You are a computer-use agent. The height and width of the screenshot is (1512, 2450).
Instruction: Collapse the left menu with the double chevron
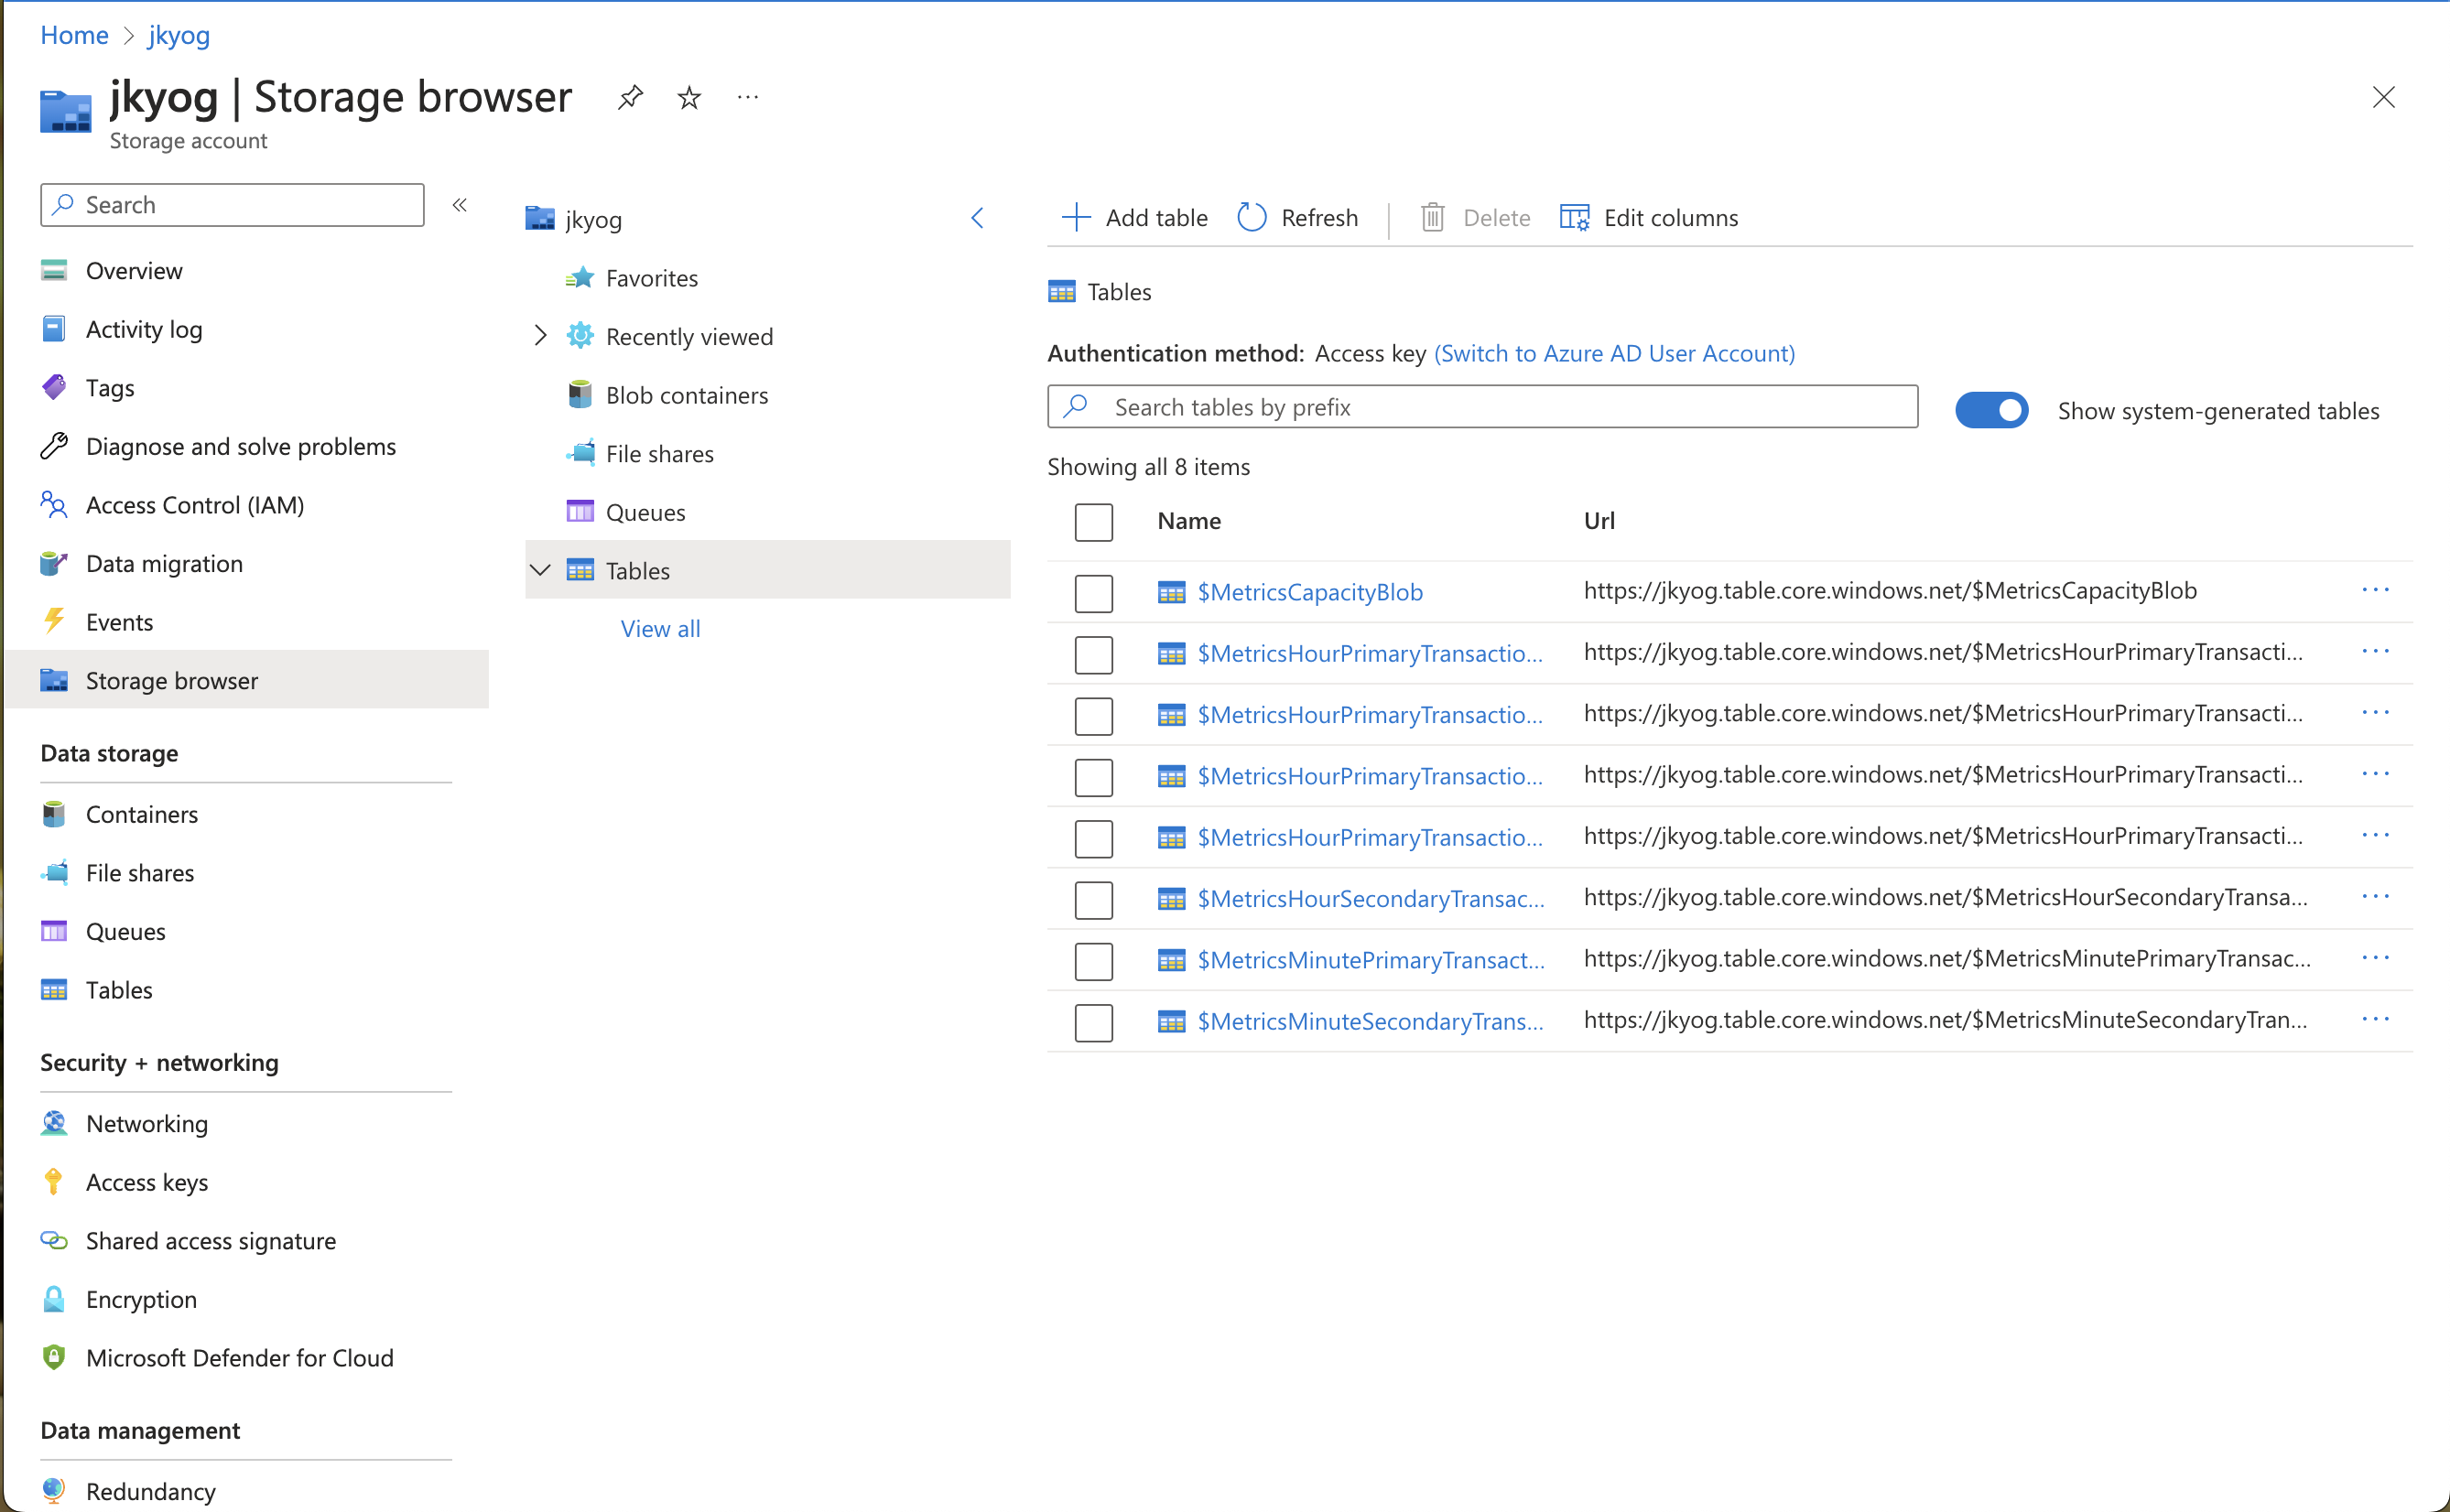[460, 204]
